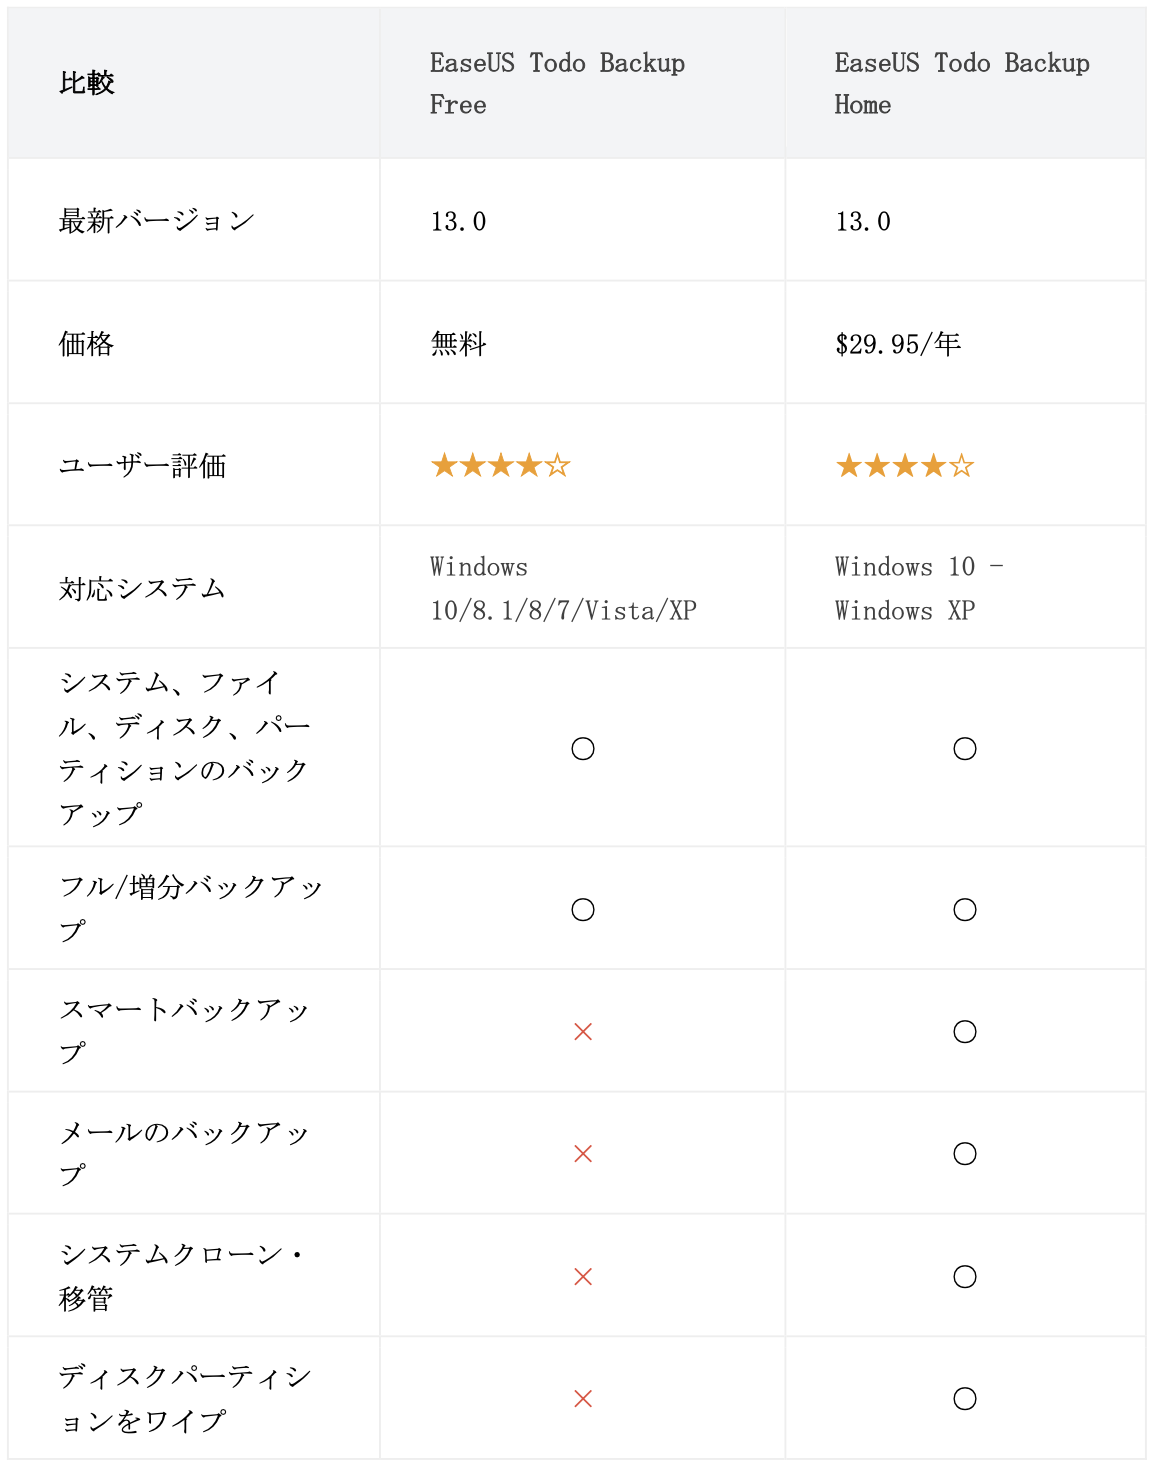Select the EaseUS Todo Backup Home header
The image size is (1154, 1466).
click(x=962, y=84)
